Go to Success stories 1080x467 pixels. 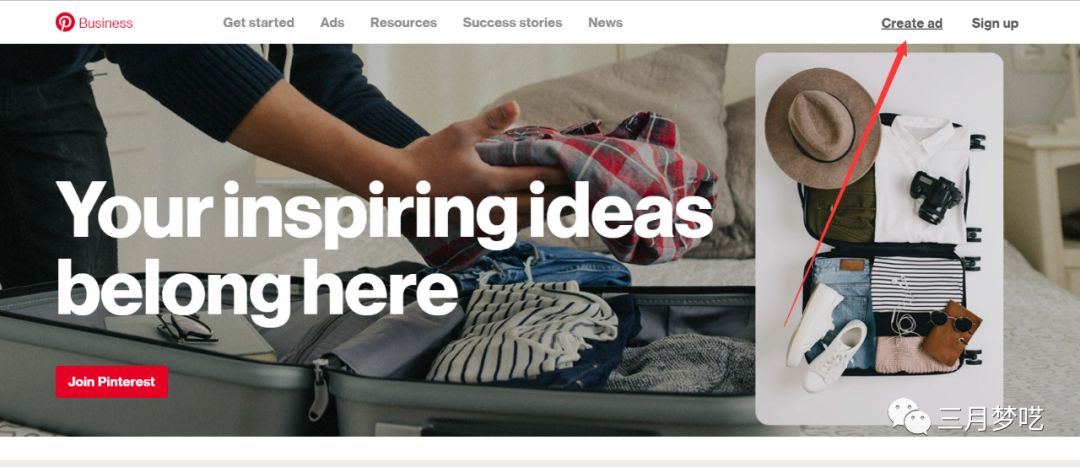pyautogui.click(x=512, y=23)
